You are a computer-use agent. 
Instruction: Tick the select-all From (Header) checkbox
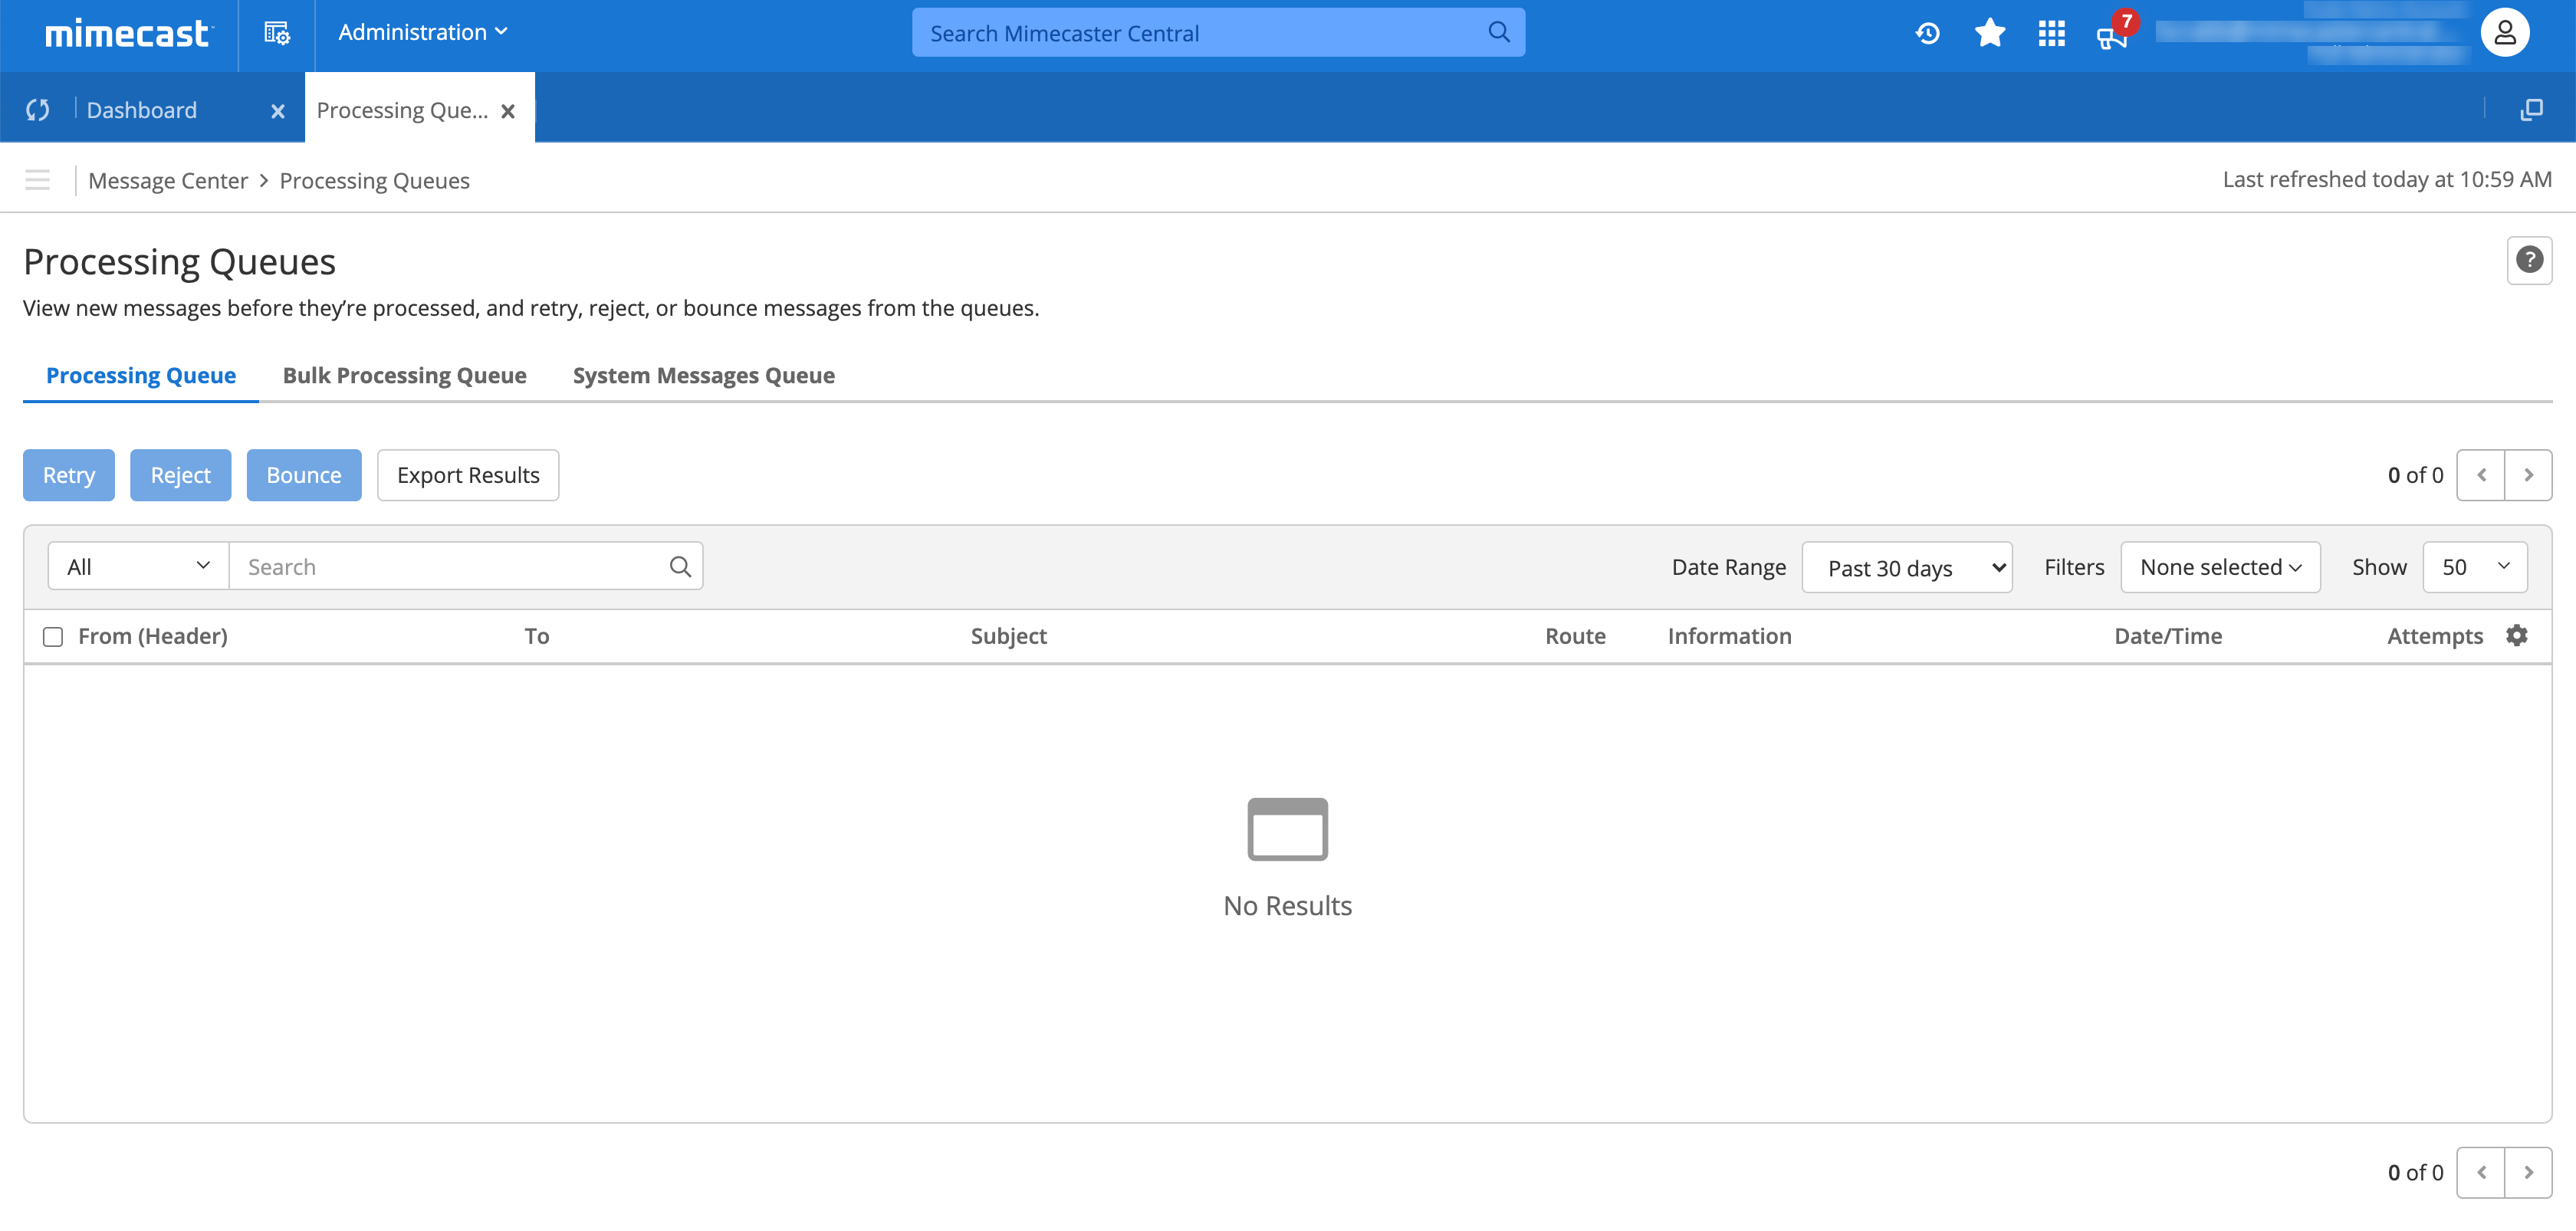(x=53, y=636)
